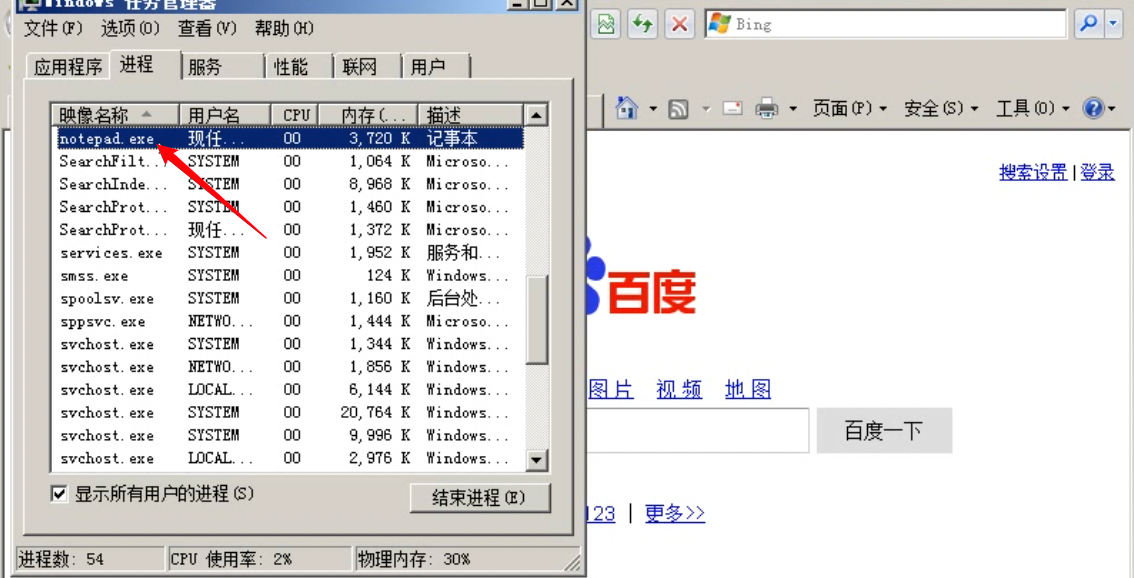This screenshot has width=1134, height=578.
Task: Open the 图片 link on Baidu
Action: 610,389
